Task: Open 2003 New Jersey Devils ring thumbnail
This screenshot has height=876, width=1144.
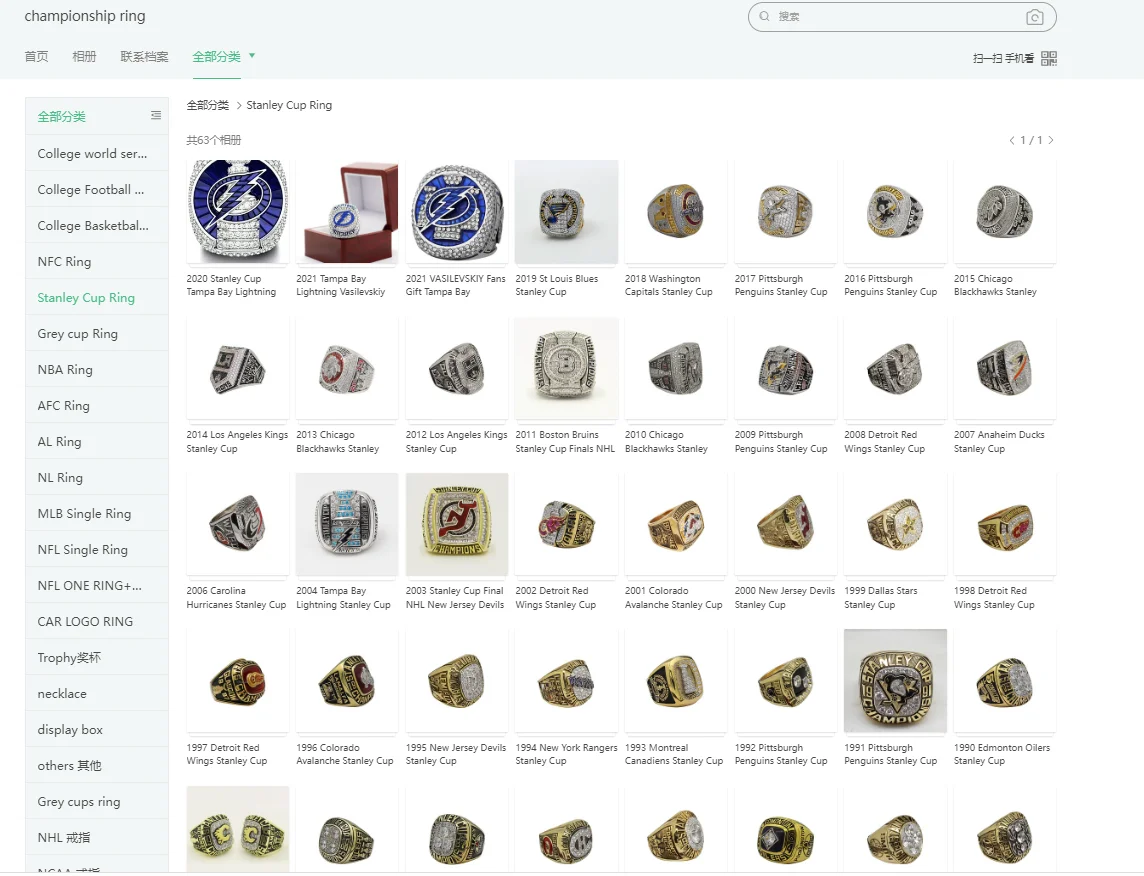Action: [x=457, y=524]
